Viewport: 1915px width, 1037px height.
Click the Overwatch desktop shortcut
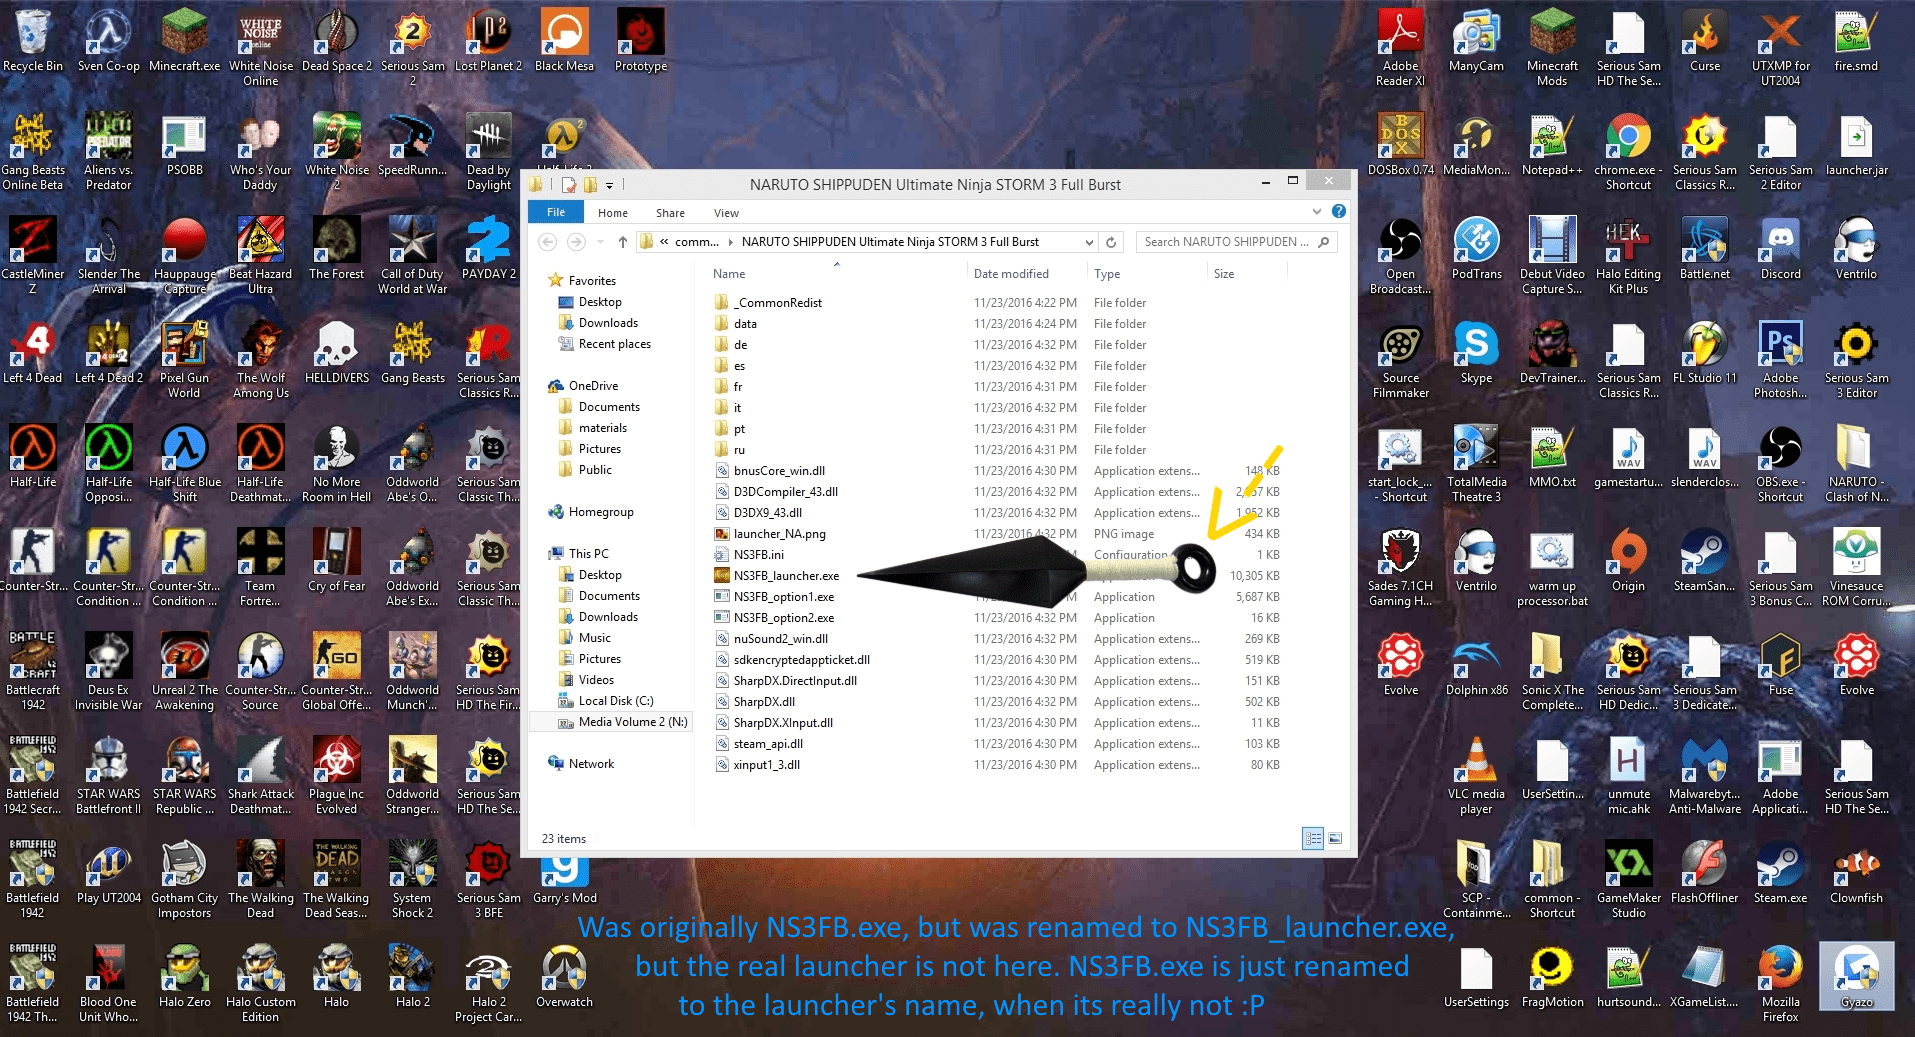[564, 976]
